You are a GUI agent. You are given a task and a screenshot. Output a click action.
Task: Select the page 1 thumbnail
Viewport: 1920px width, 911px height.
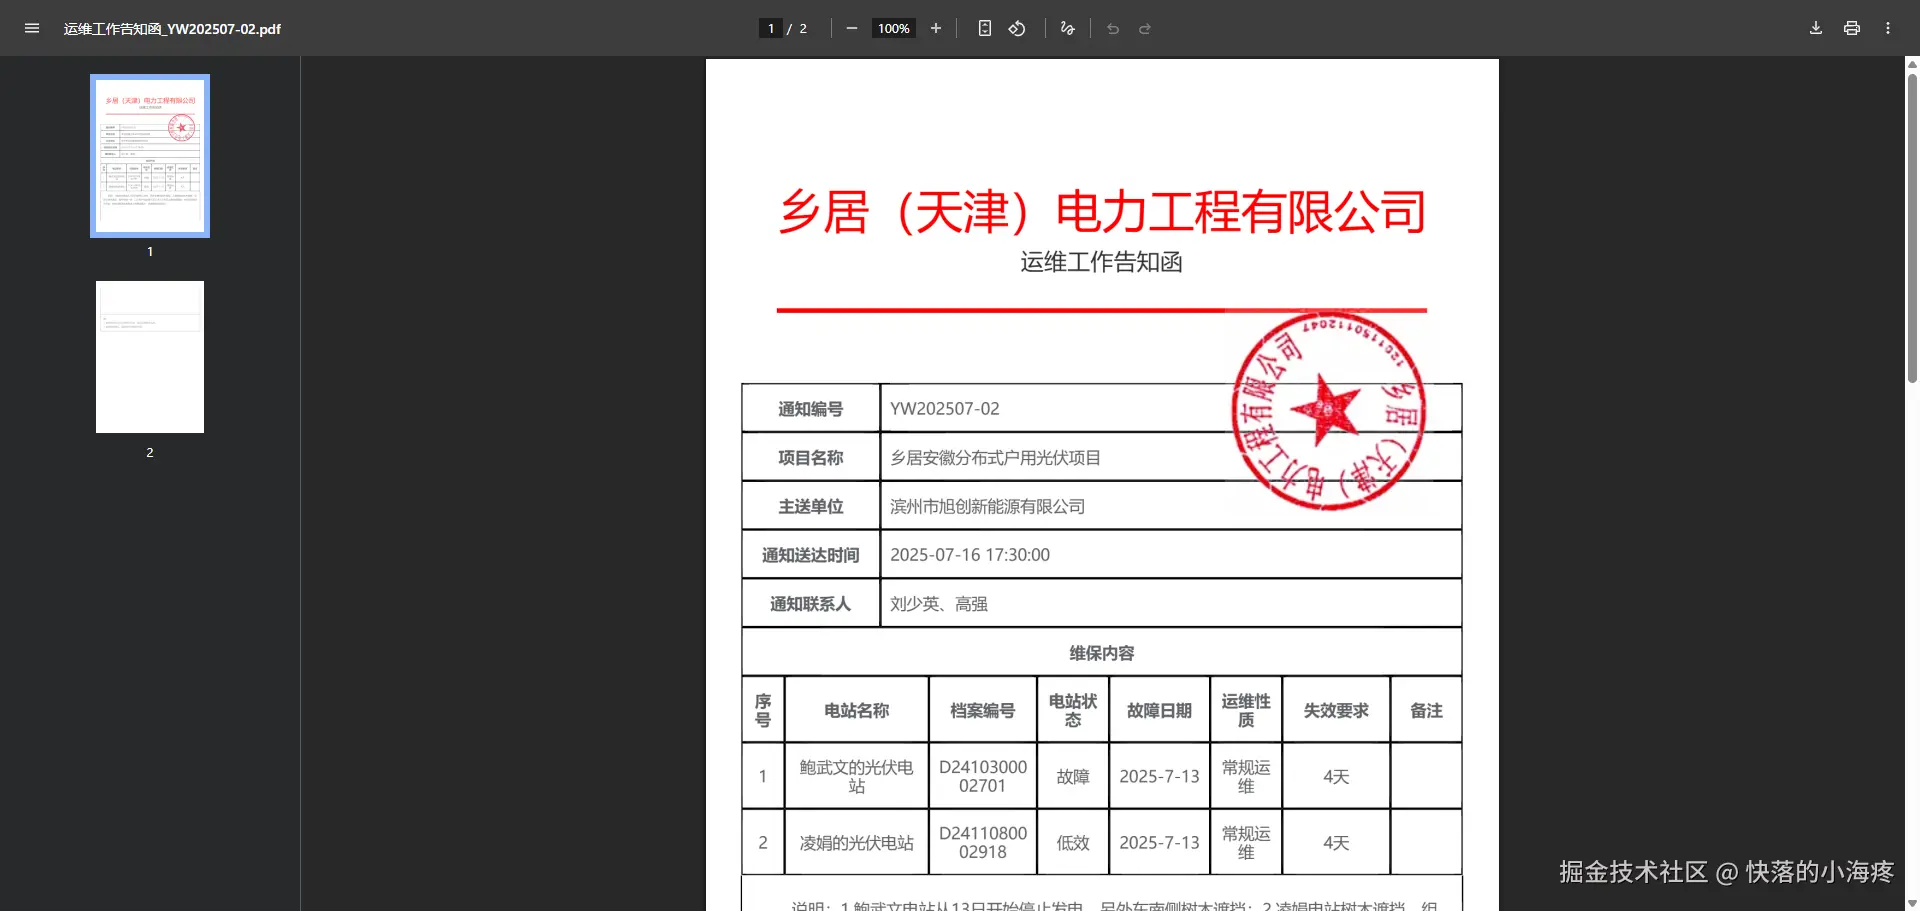tap(150, 156)
